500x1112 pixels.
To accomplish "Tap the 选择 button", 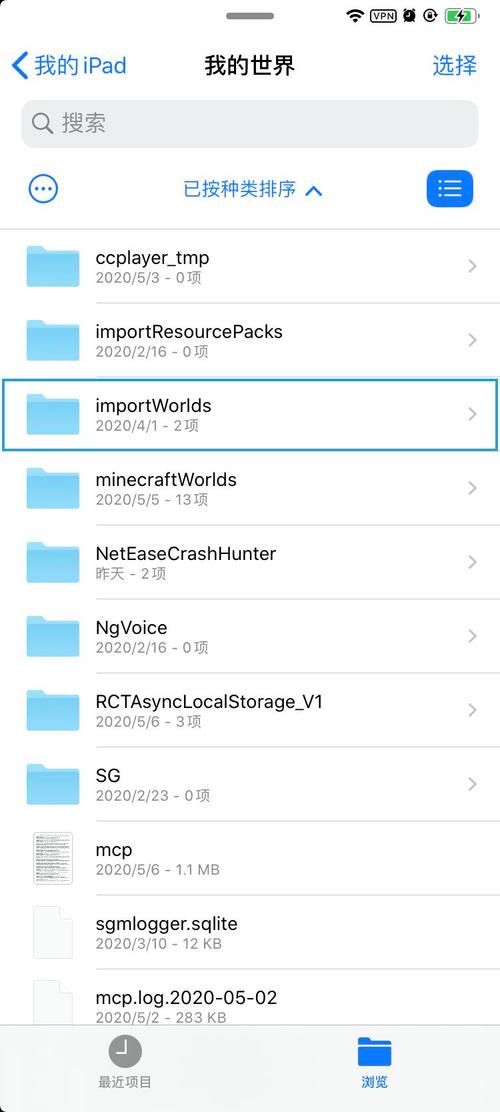I will 455,66.
